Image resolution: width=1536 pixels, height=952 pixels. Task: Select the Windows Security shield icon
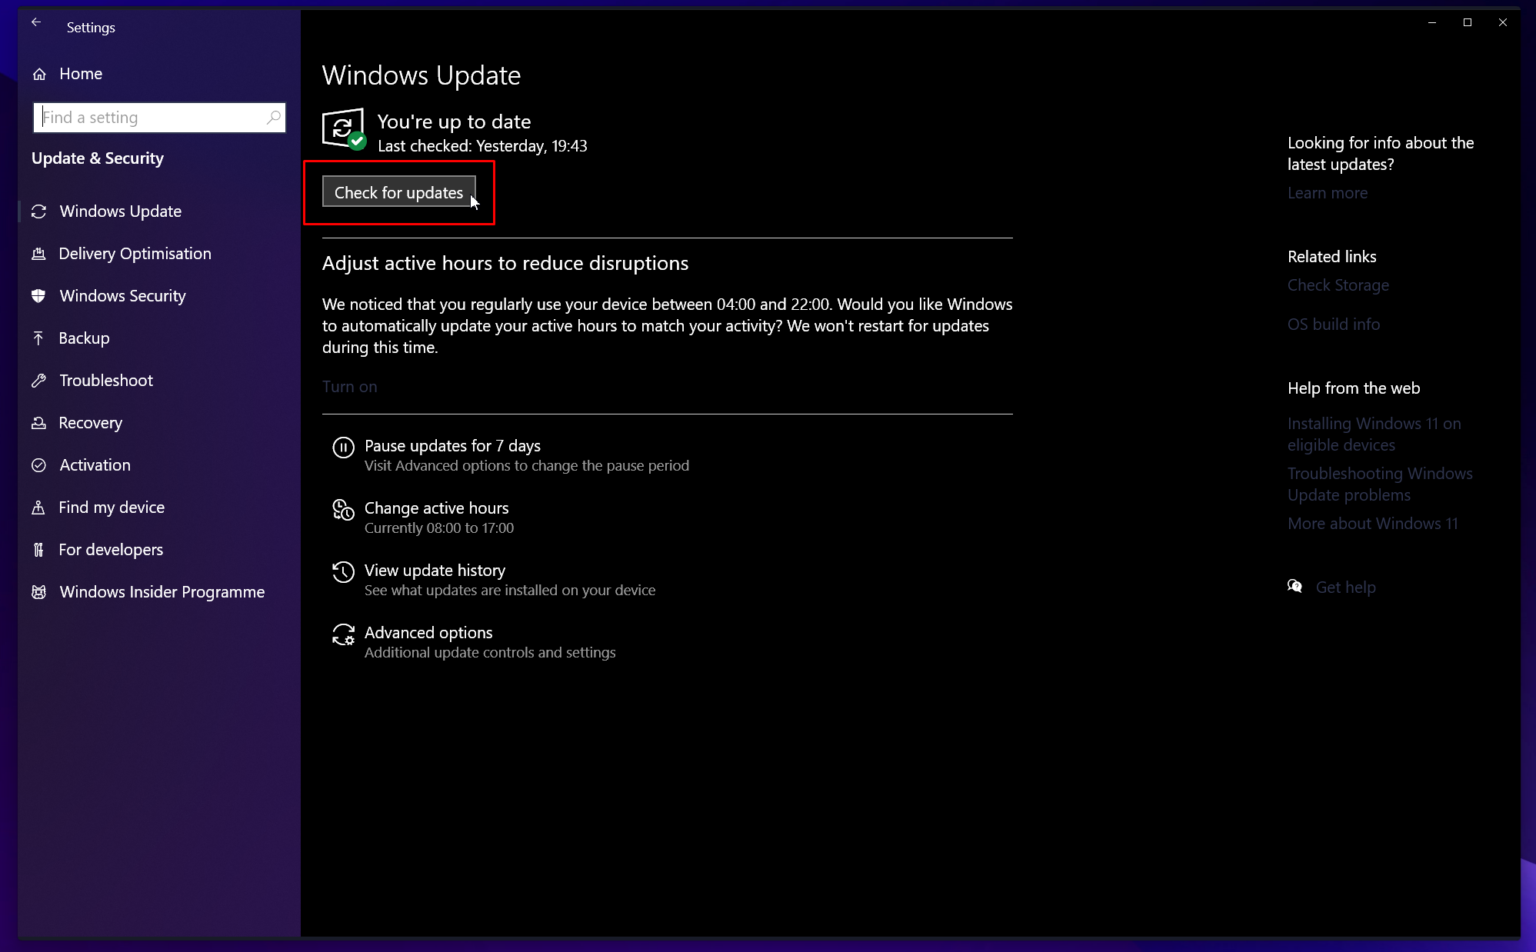[38, 296]
